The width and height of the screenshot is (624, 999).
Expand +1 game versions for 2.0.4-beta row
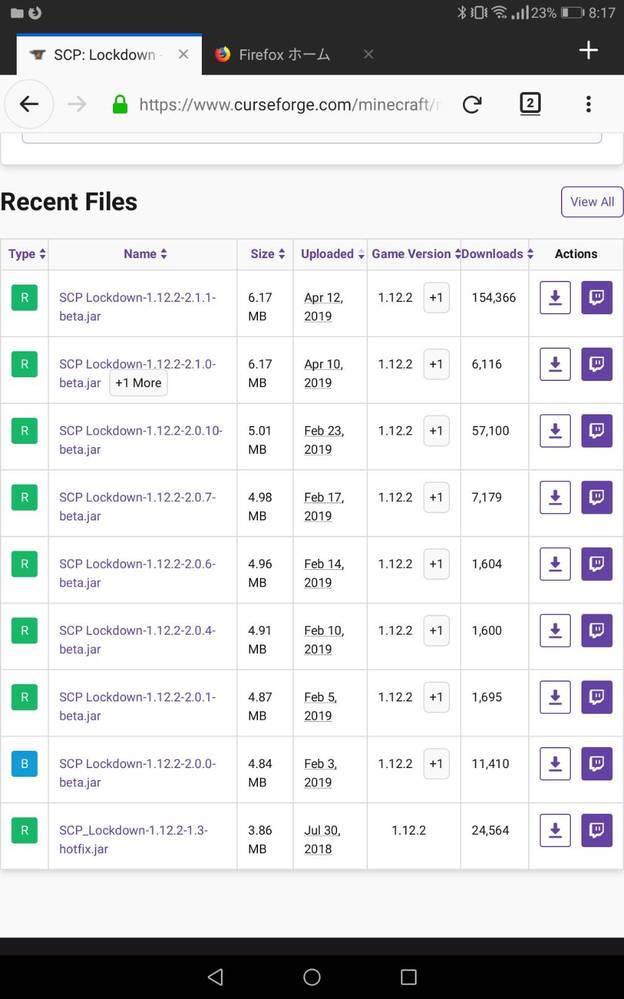point(436,631)
